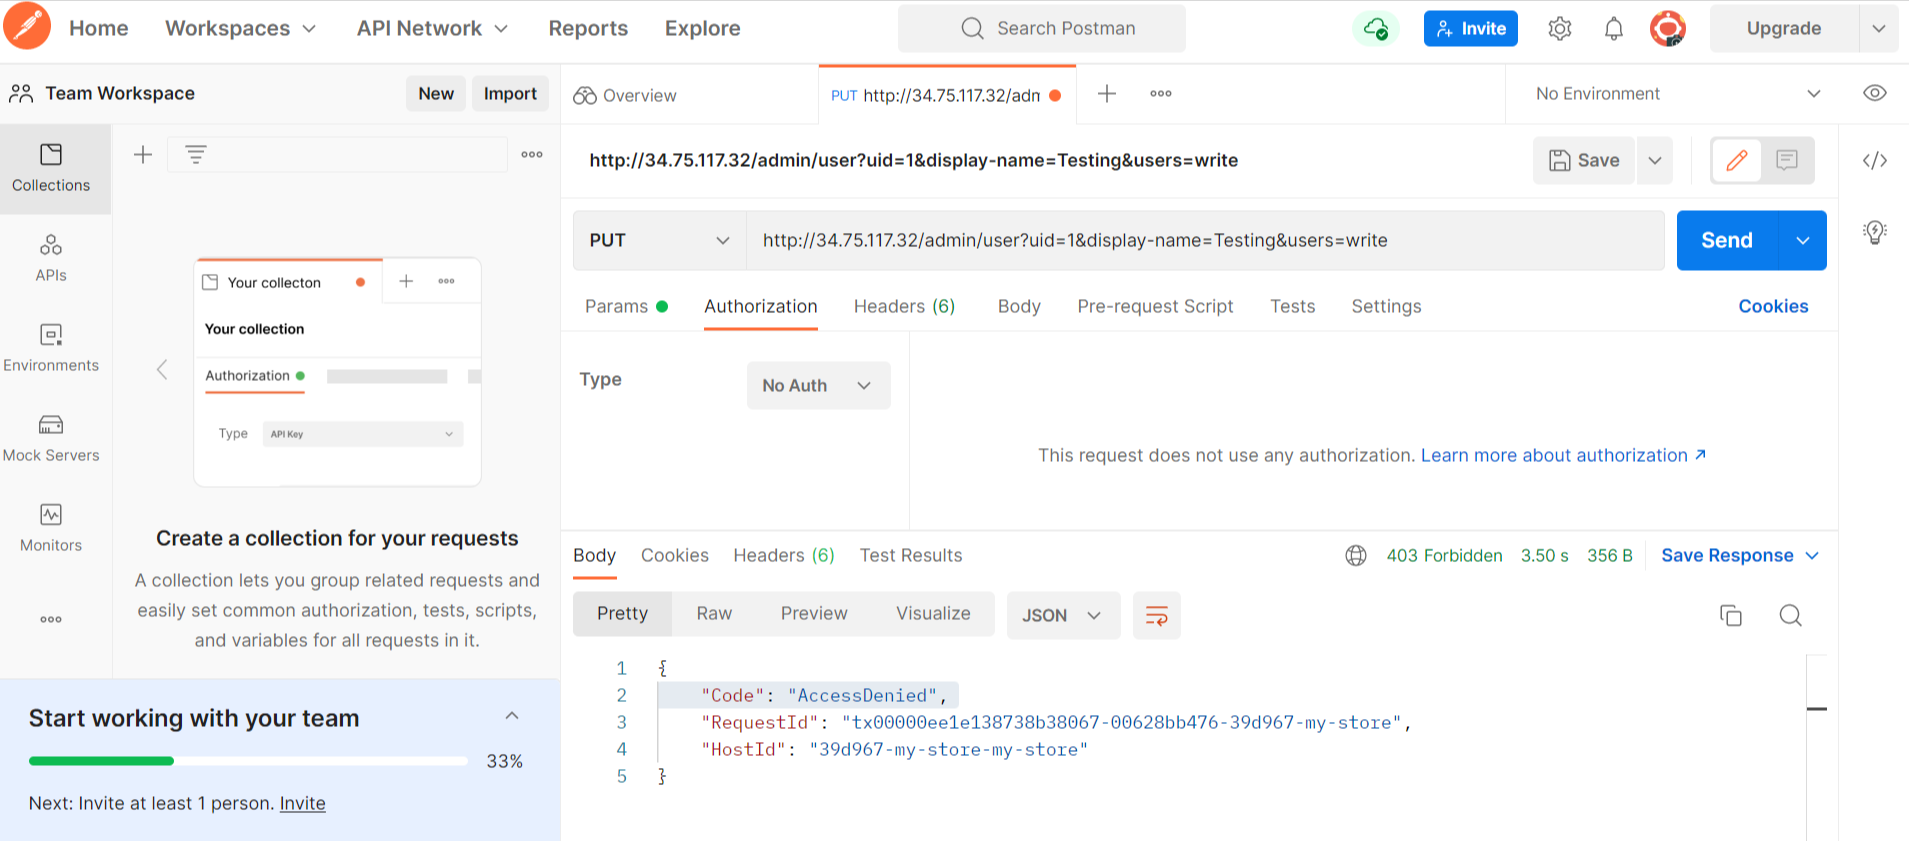This screenshot has width=1909, height=841.
Task: Open the Test Results tab
Action: 910,555
